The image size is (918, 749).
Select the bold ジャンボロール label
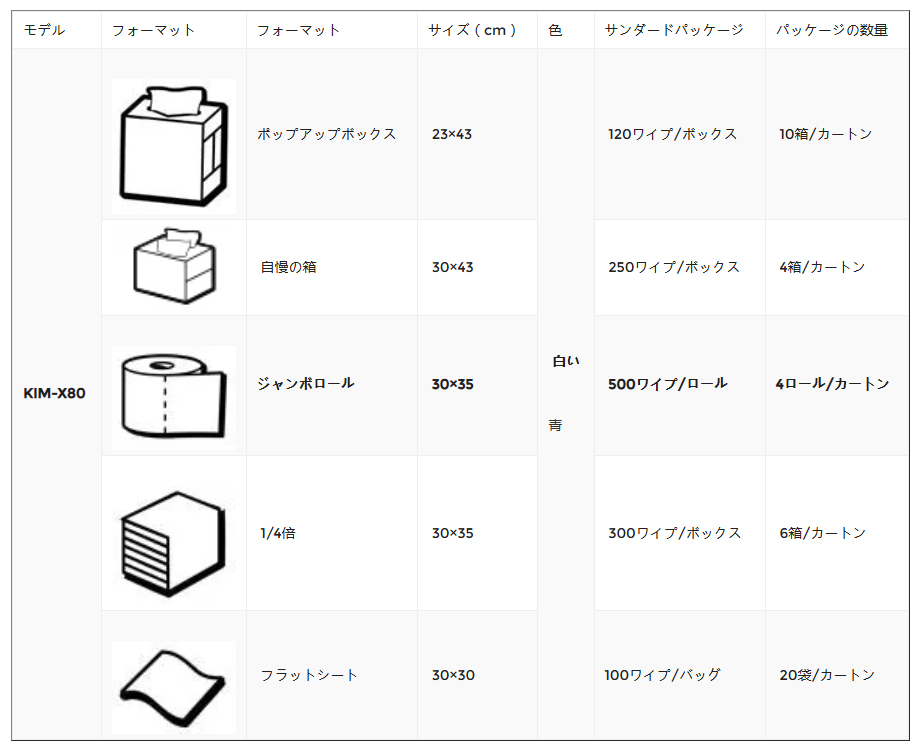coord(306,384)
